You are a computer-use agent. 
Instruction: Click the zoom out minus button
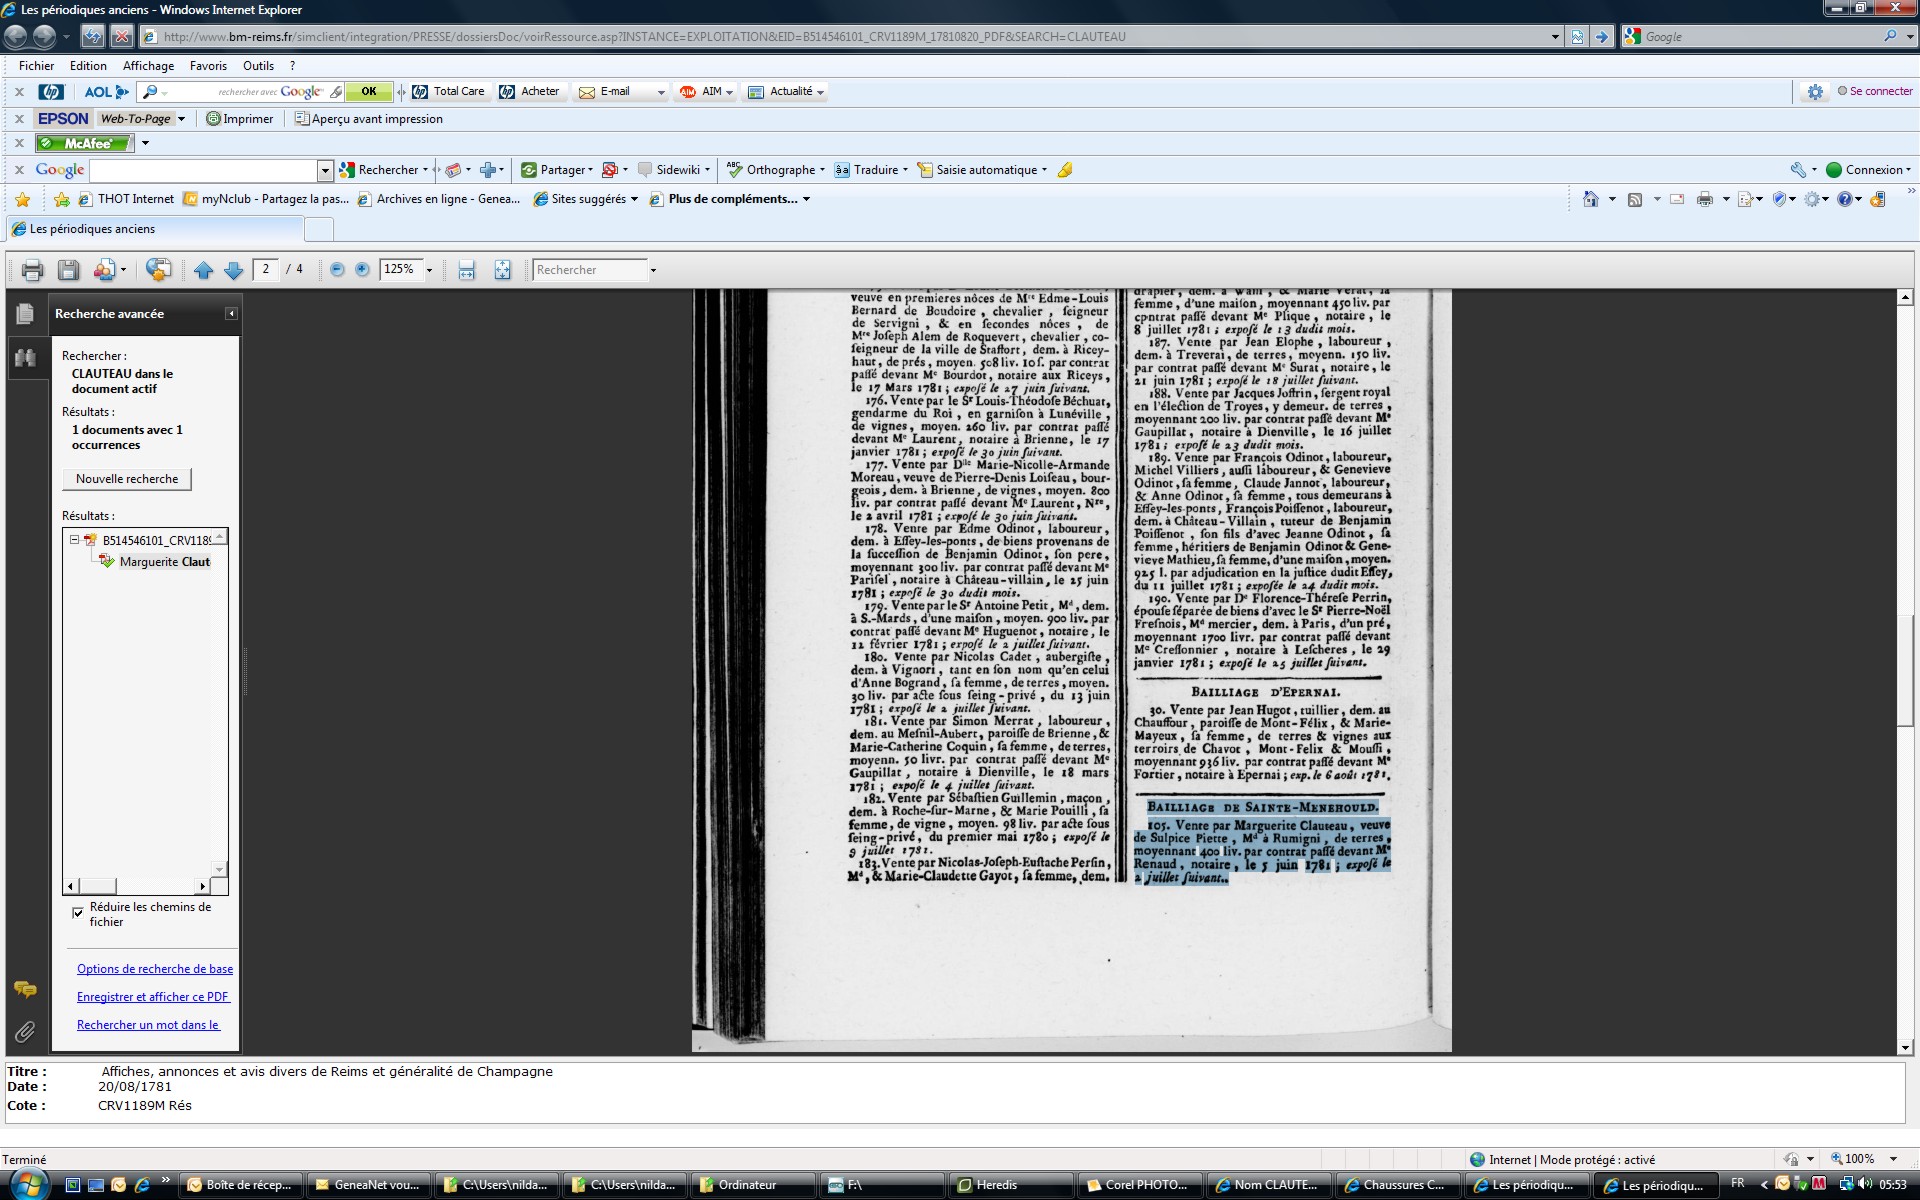click(x=337, y=270)
